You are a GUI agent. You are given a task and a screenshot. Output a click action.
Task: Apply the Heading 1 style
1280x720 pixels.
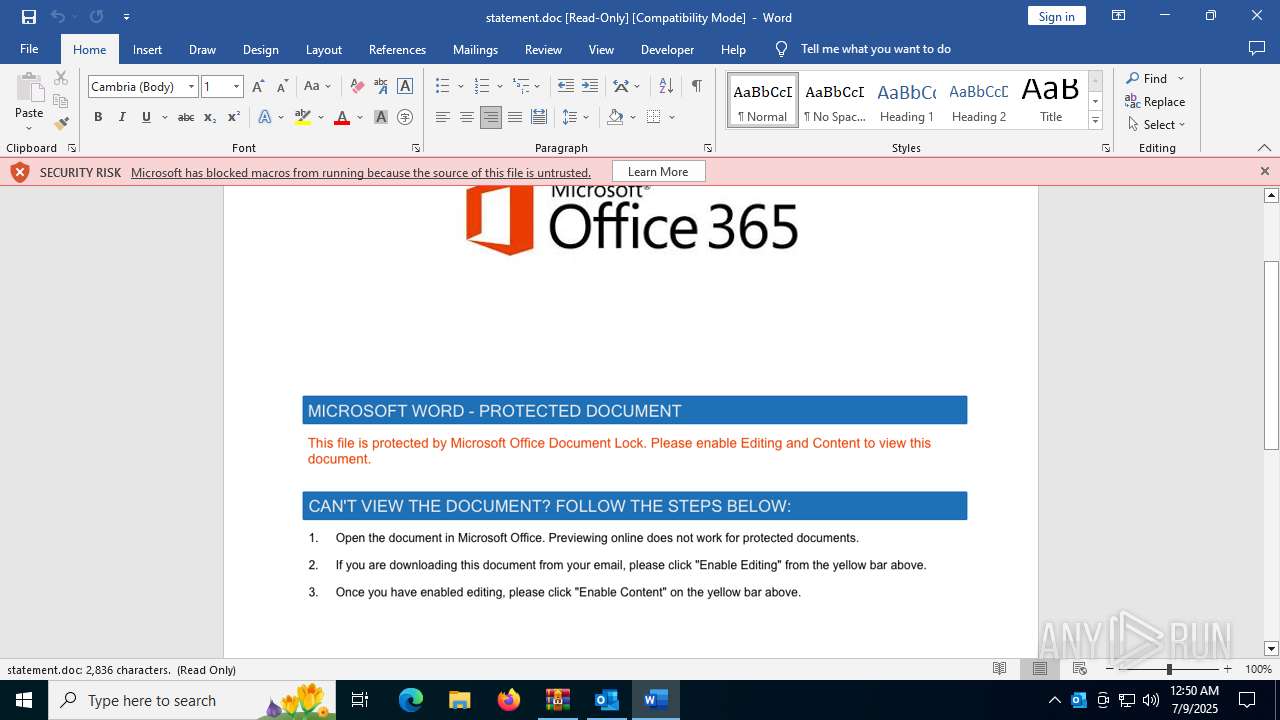tap(907, 100)
